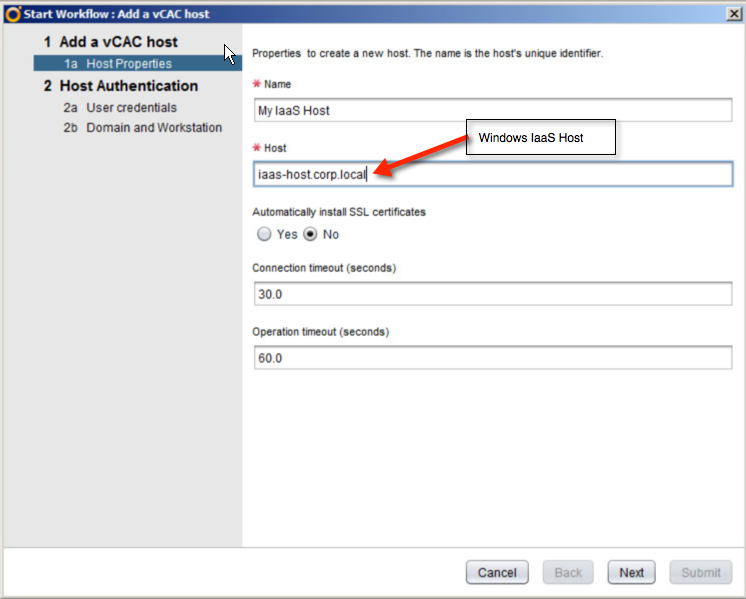The height and width of the screenshot is (599, 746).
Task: Click the 'Start Workflow : Add a vCAC host' title
Action: [x=117, y=14]
